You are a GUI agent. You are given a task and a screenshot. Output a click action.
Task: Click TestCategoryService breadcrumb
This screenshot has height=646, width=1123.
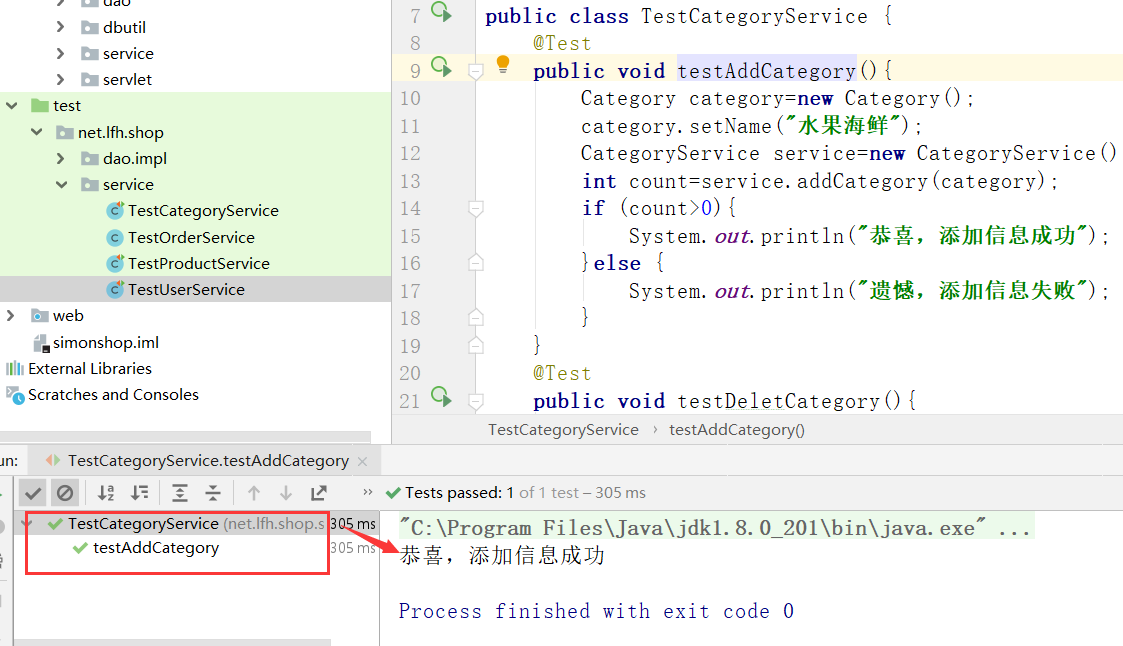[x=563, y=430]
